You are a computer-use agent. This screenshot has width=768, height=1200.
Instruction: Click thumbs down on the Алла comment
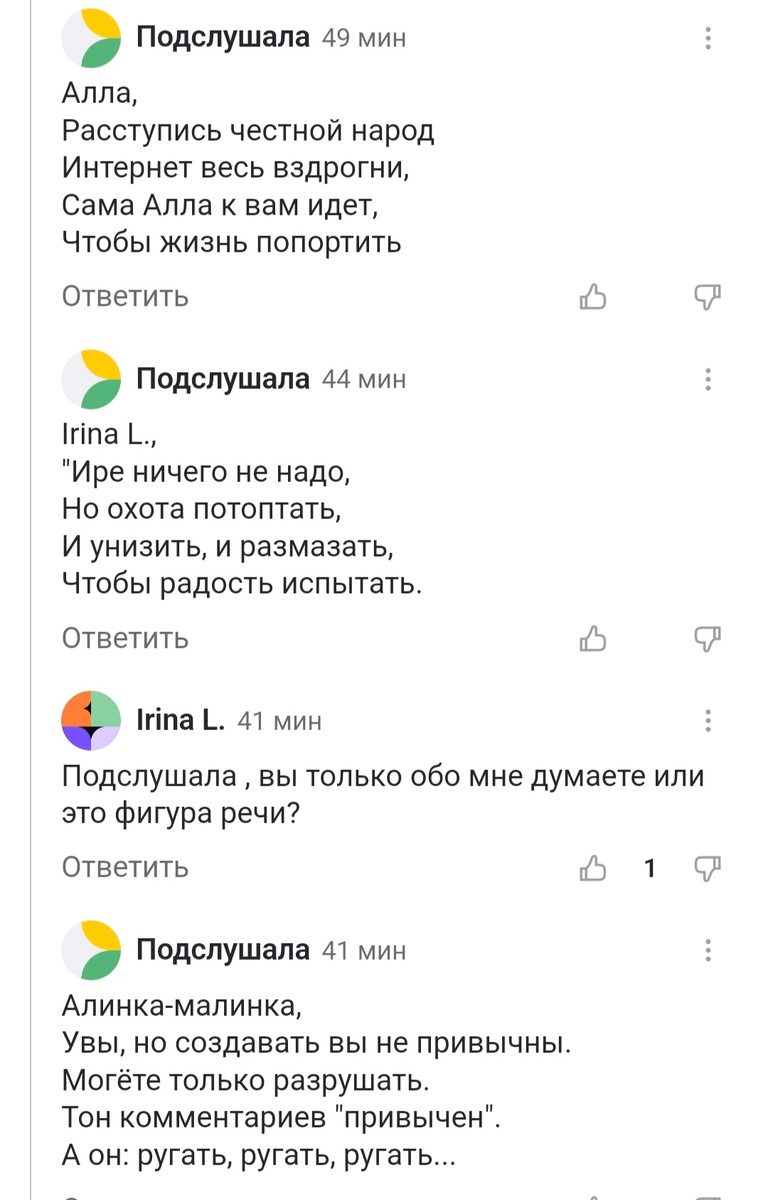pos(708,295)
